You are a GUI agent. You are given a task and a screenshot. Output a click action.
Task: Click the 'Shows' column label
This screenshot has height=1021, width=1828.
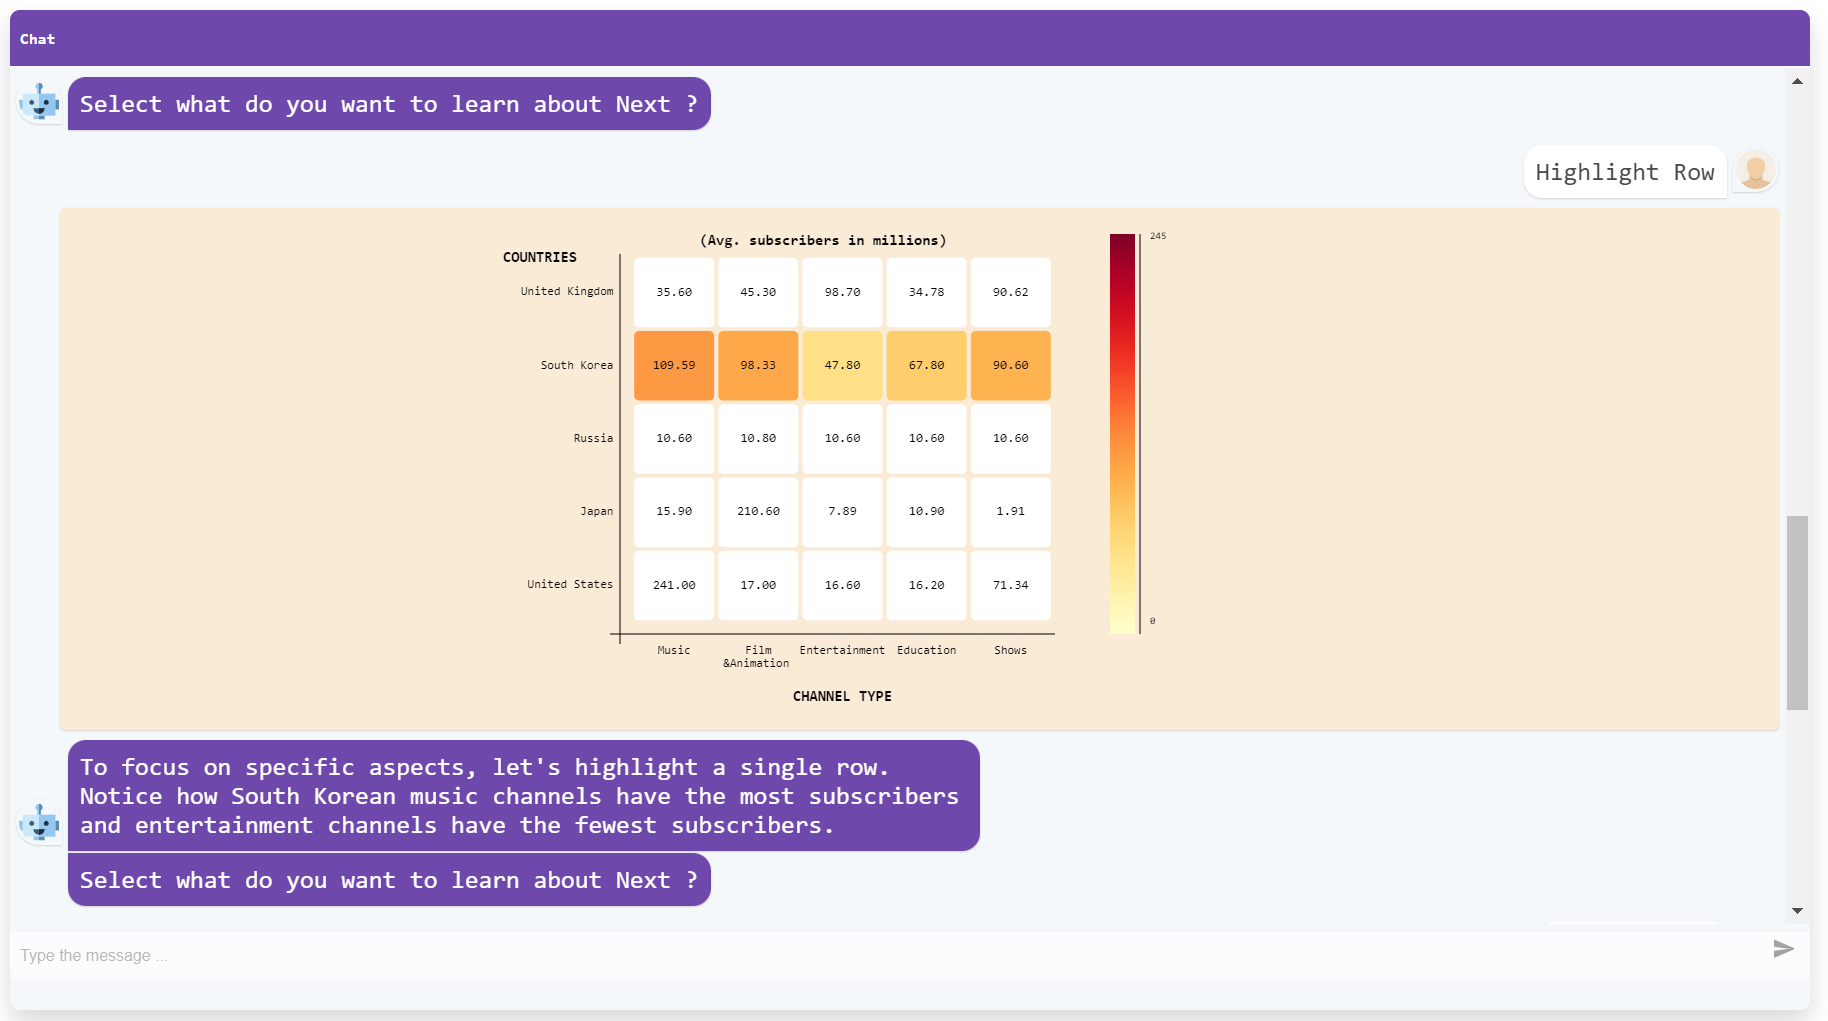[x=1010, y=650]
